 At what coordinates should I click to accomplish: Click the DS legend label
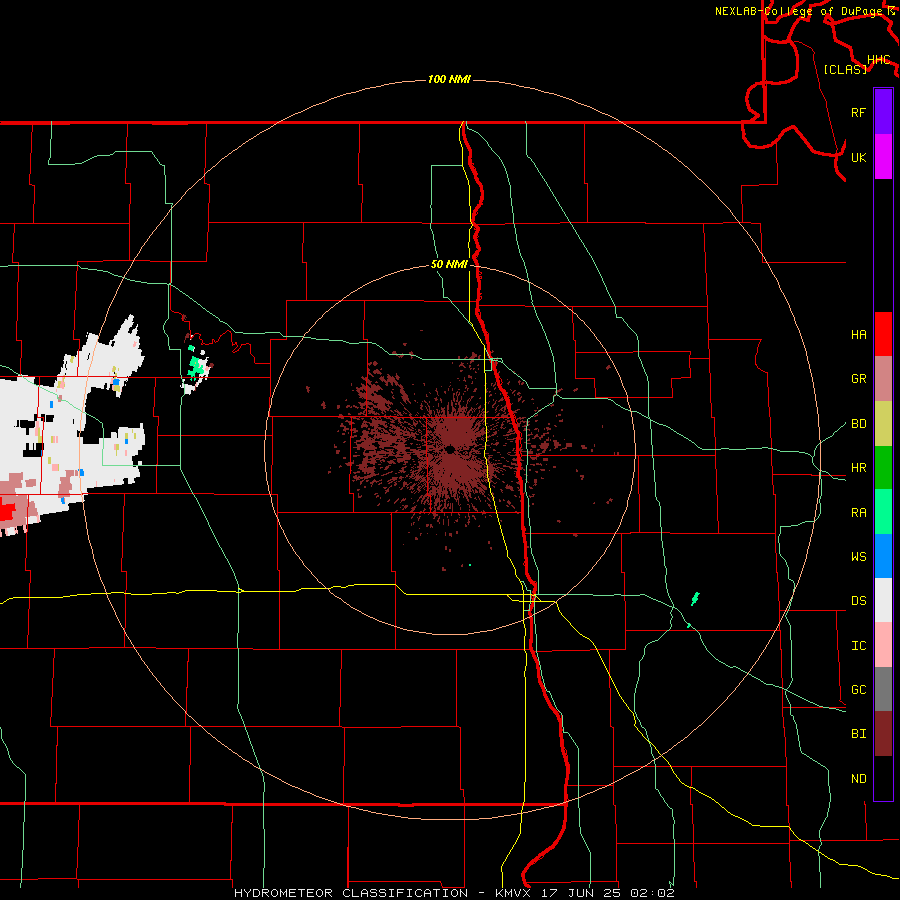point(858,601)
